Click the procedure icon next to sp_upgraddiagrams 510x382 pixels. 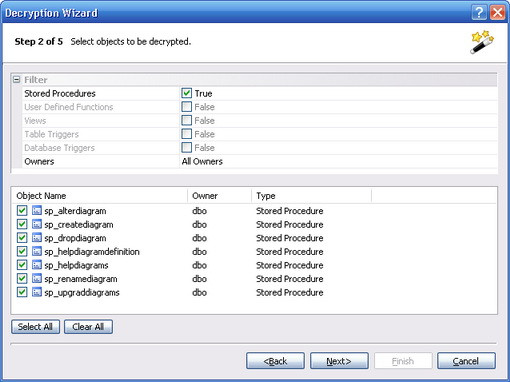click(37, 292)
